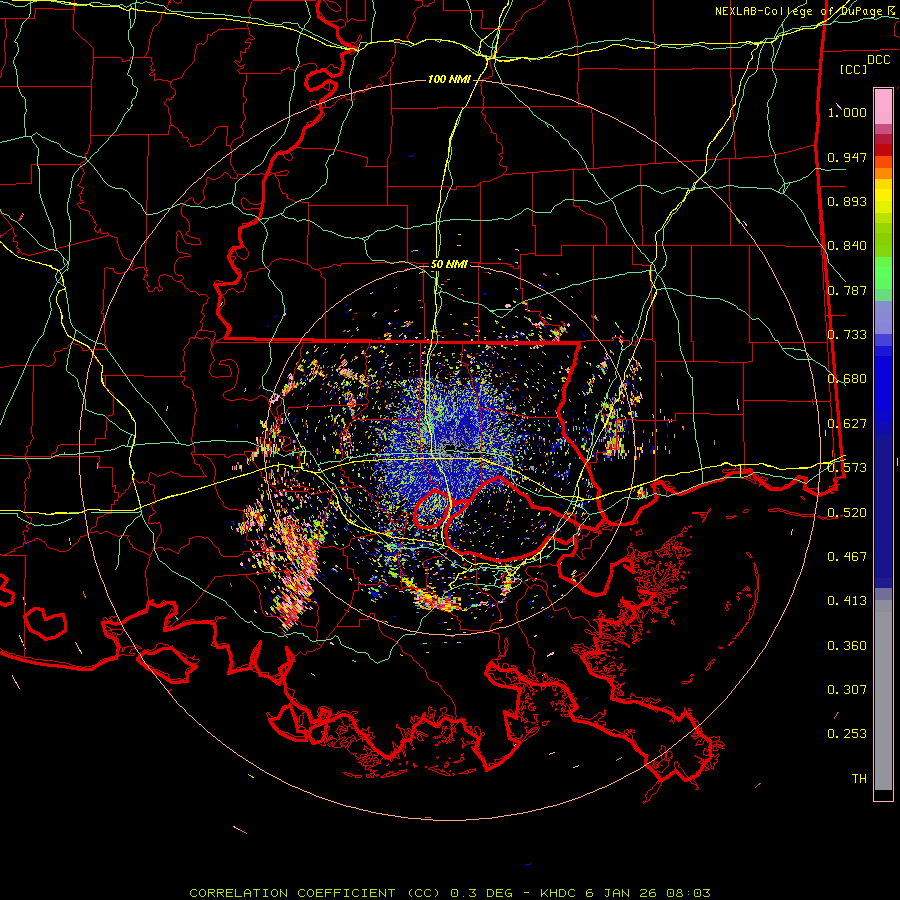
Task: Click the [CC] label above the color scale
Action: (x=853, y=69)
